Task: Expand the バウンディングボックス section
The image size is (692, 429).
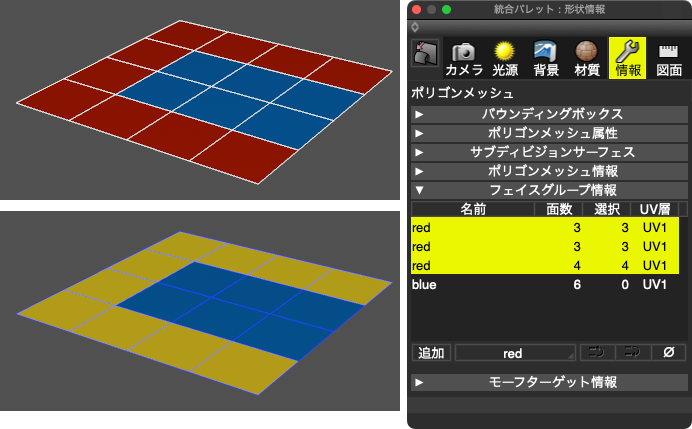Action: pos(547,114)
